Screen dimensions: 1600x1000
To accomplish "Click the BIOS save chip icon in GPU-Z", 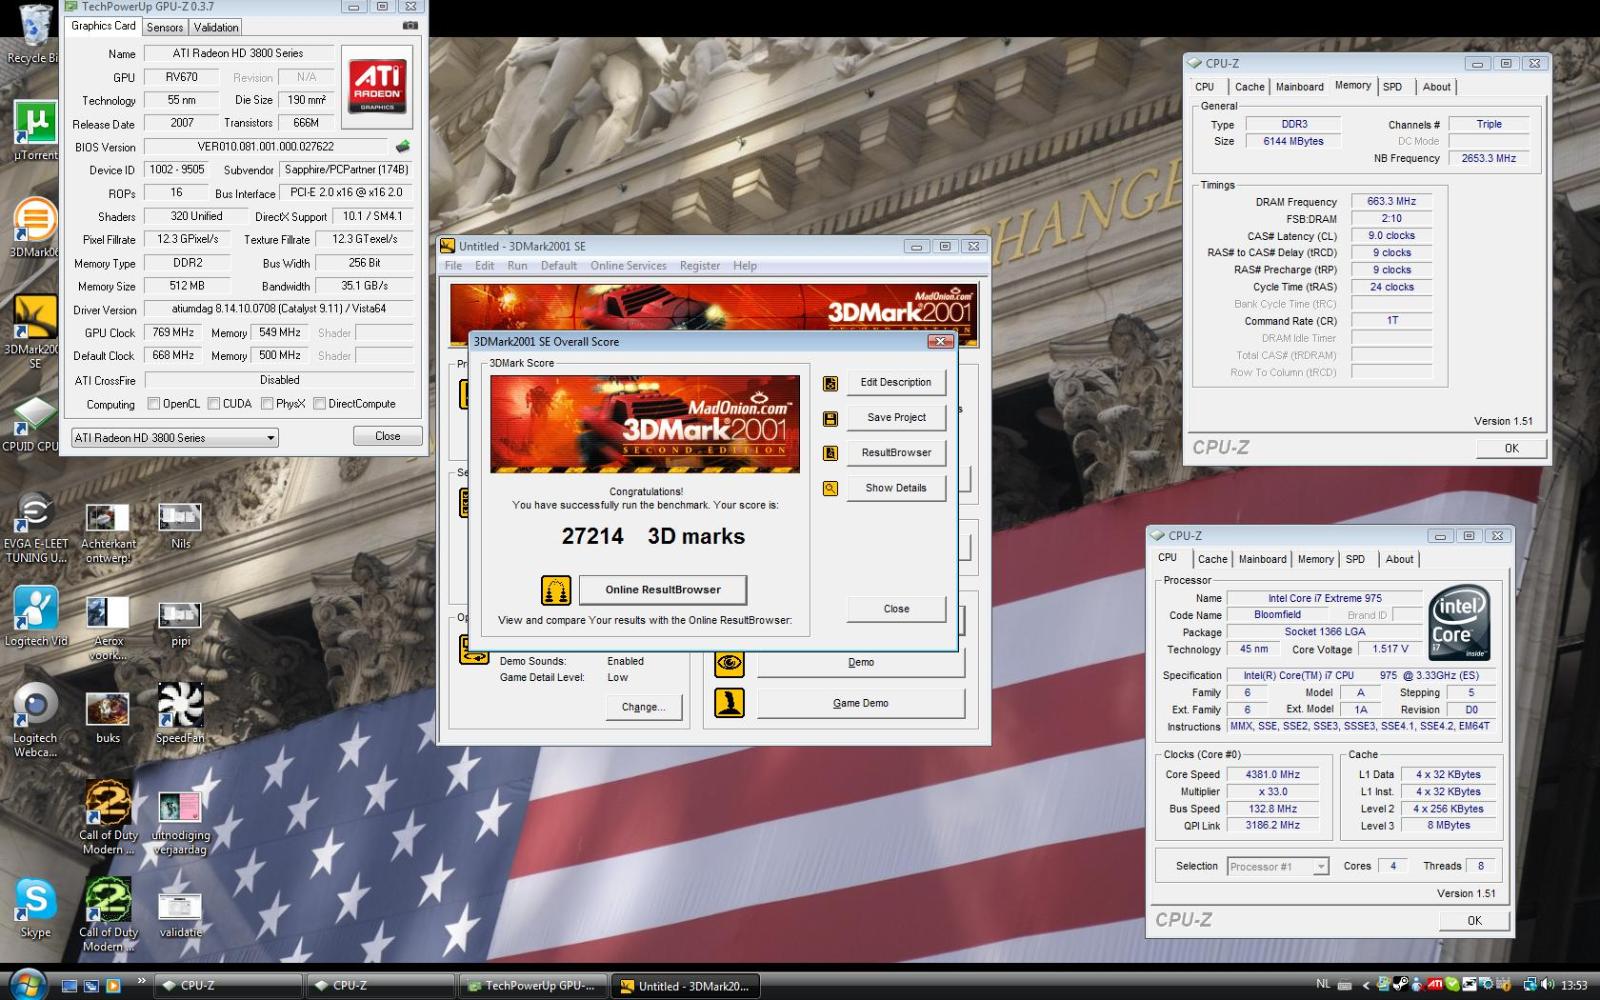I will click(402, 146).
